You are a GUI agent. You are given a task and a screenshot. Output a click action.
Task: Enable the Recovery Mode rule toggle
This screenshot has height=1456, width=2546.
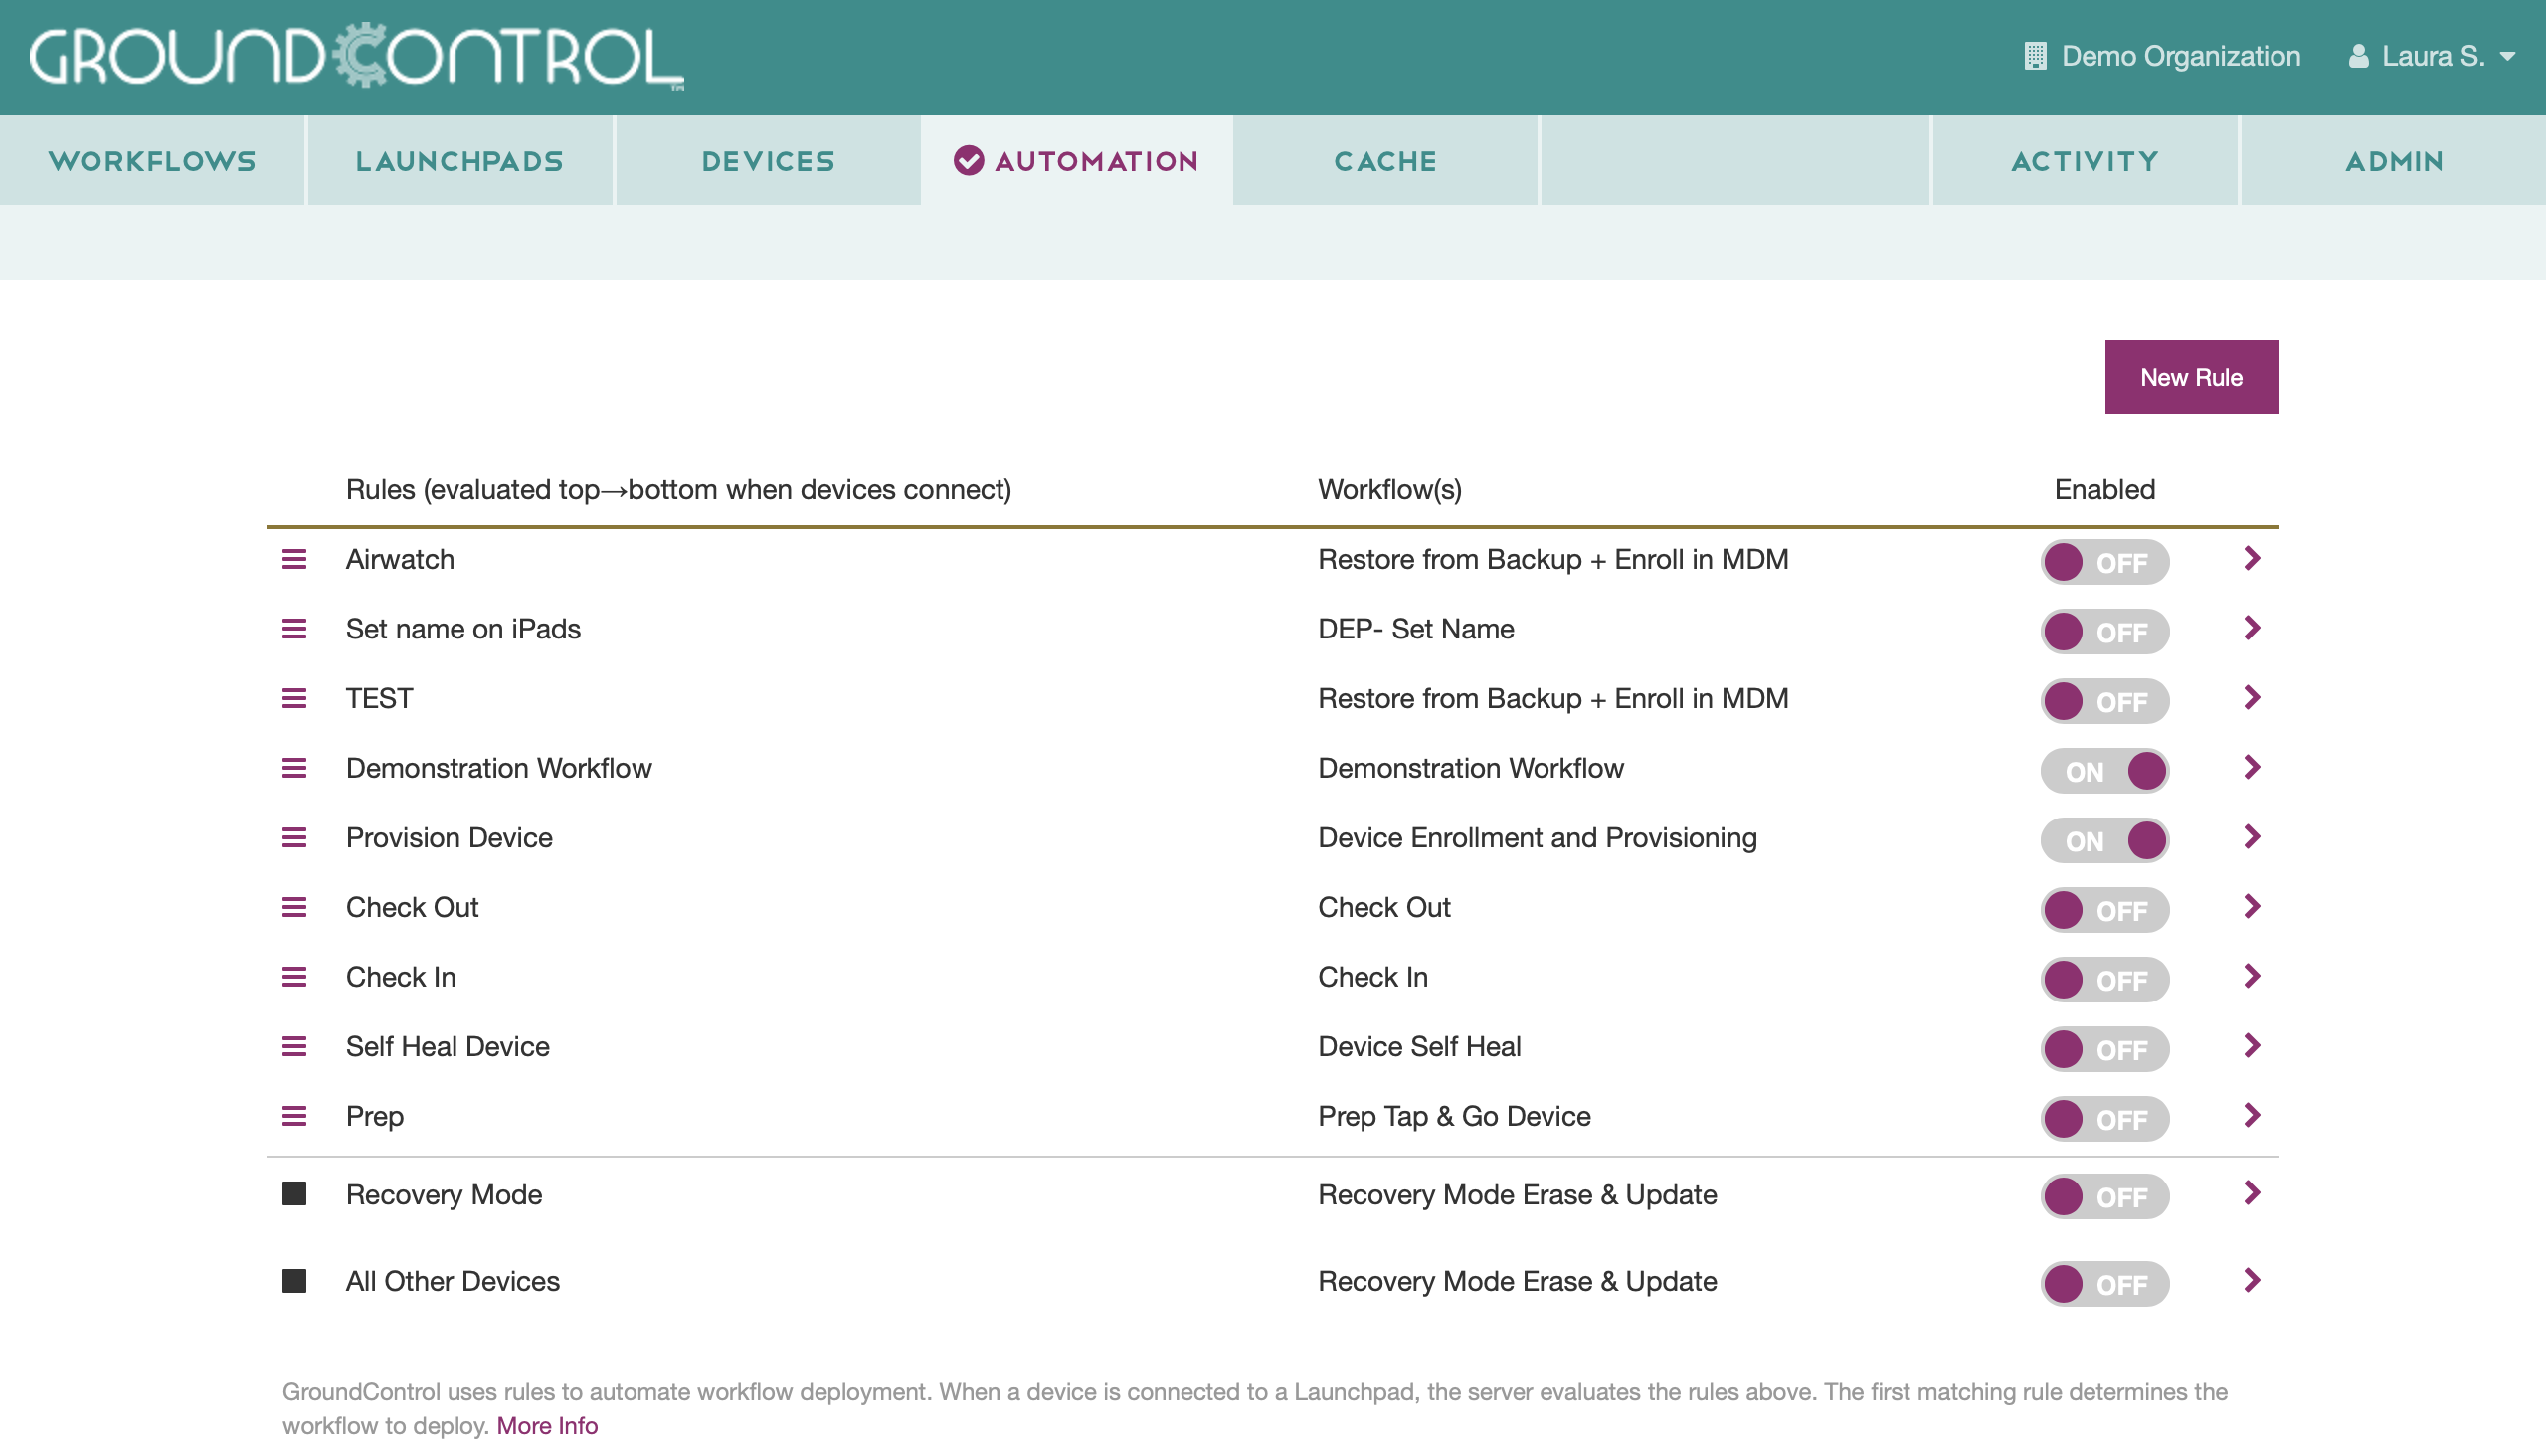(x=2104, y=1197)
